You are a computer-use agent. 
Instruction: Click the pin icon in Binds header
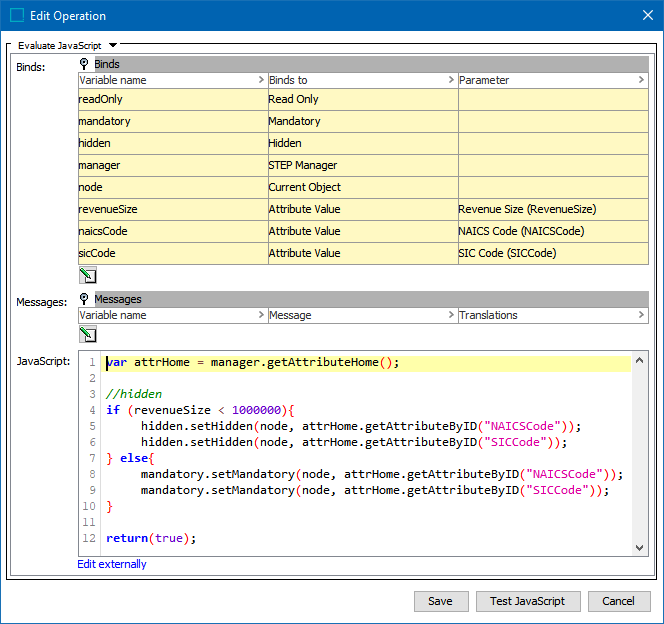click(x=85, y=64)
